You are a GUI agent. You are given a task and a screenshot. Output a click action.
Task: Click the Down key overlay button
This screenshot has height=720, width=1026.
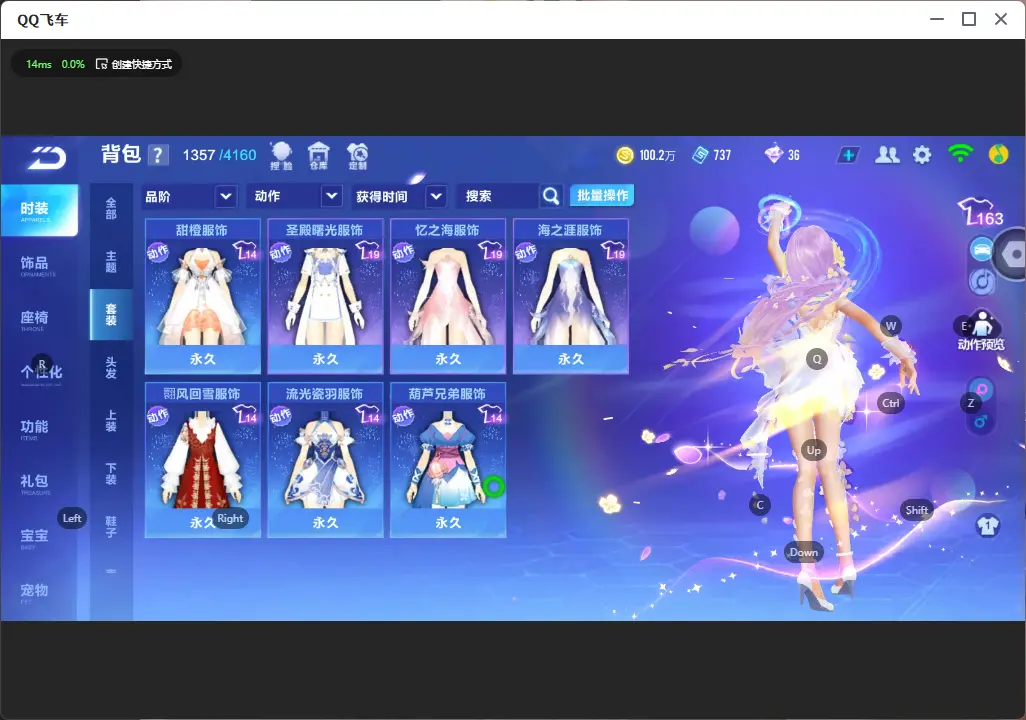804,552
